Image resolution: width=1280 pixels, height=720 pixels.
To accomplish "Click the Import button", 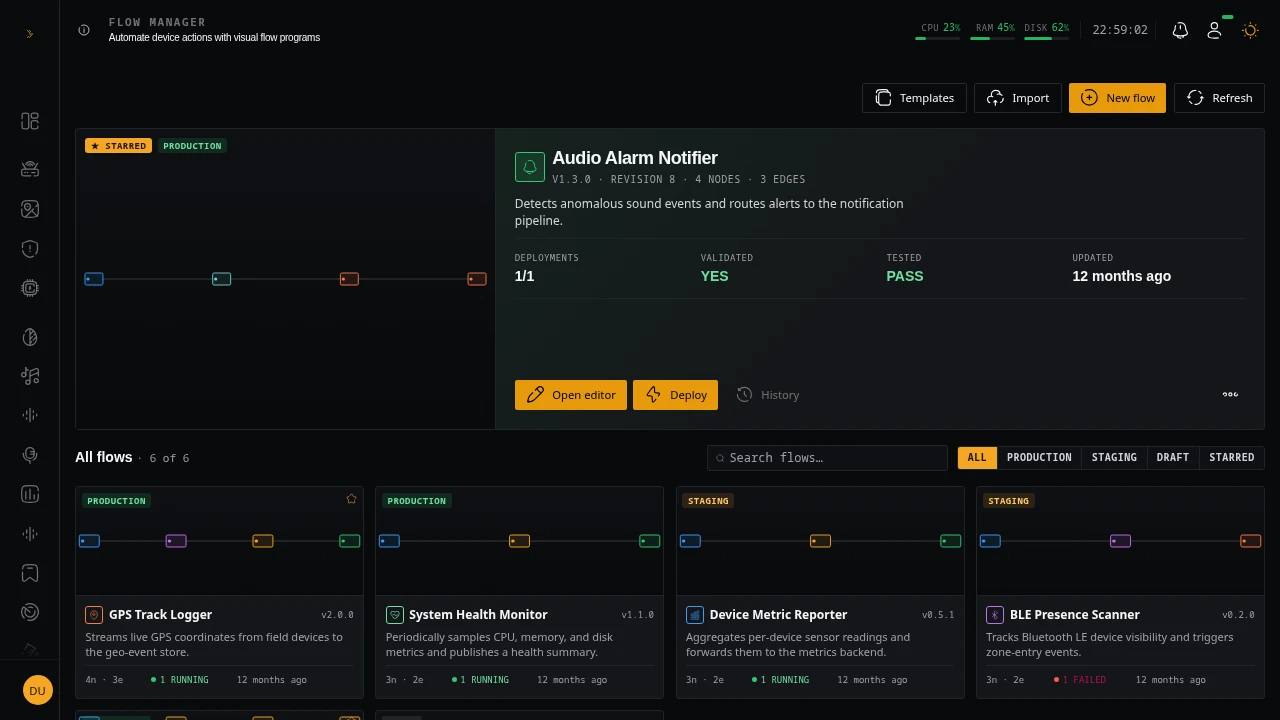I will click(1018, 98).
